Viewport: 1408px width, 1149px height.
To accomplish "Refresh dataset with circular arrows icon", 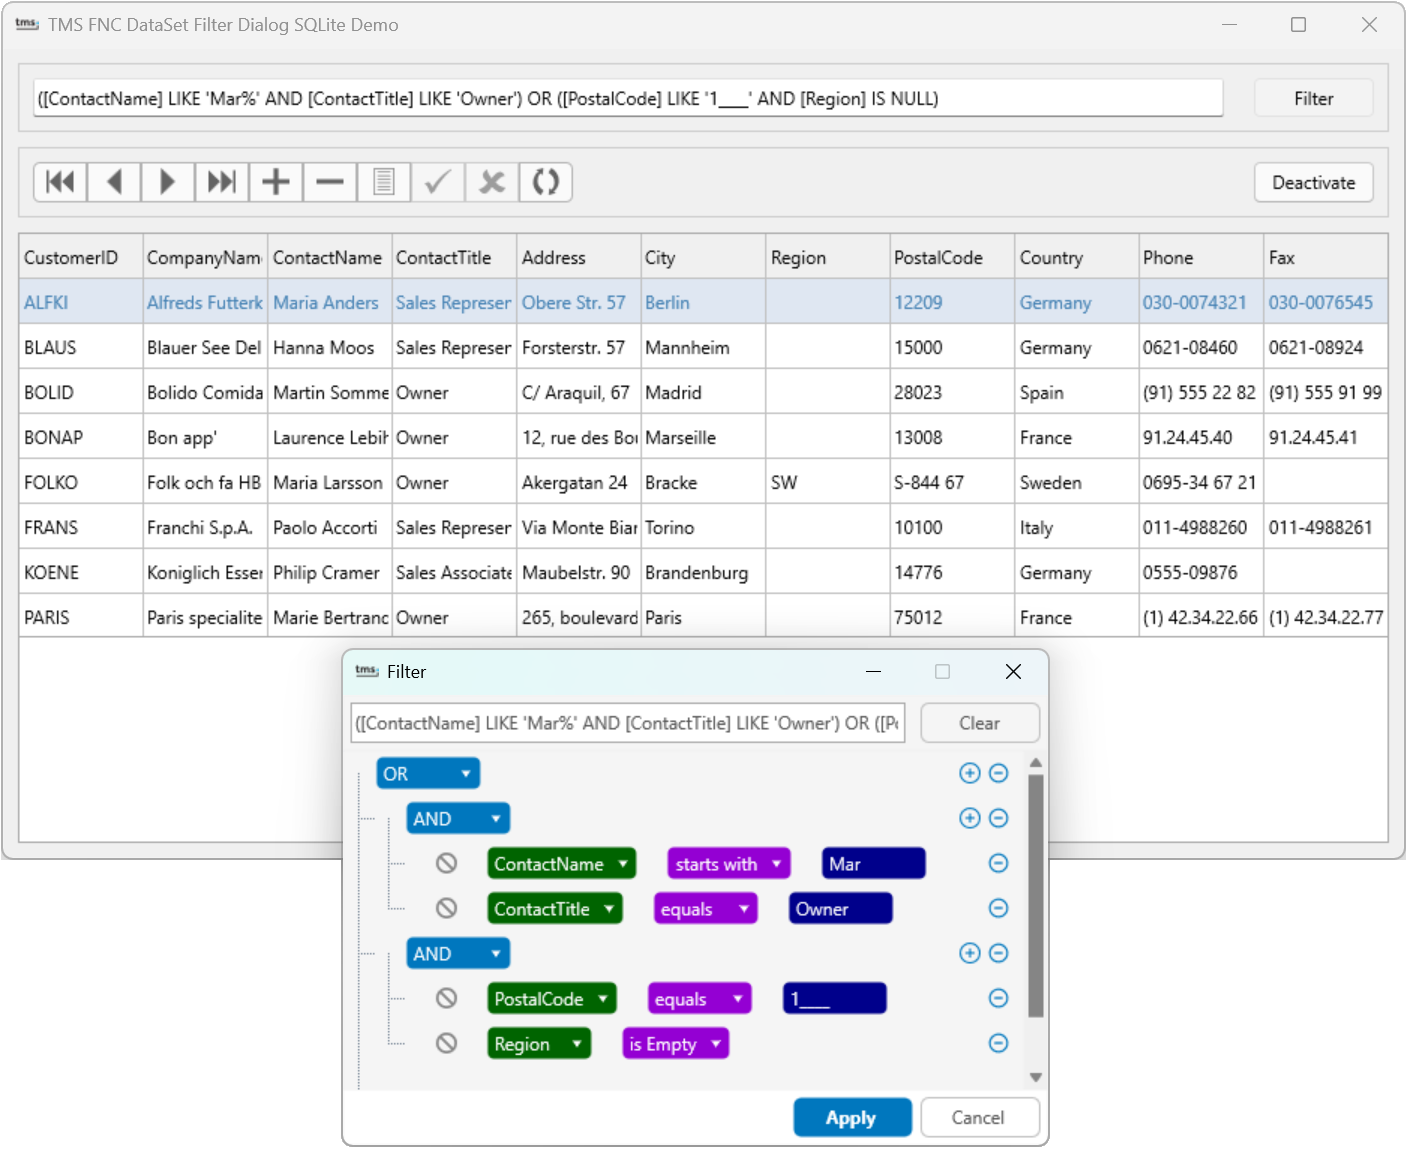I will (546, 182).
